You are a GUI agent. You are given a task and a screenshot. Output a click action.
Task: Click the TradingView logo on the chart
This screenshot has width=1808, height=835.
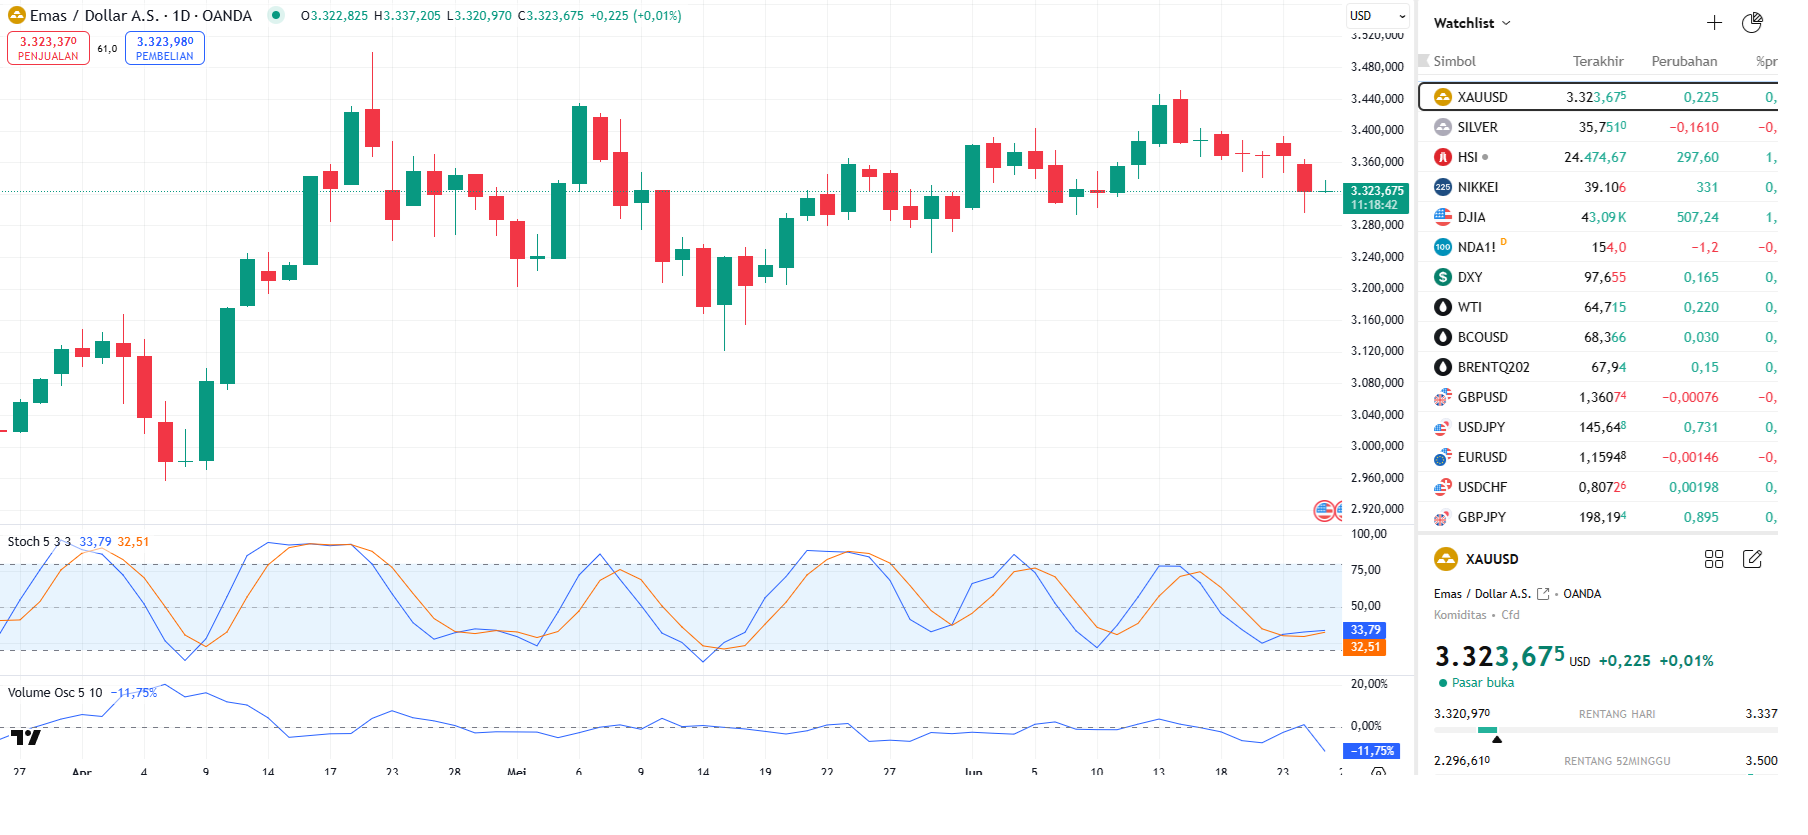26,738
